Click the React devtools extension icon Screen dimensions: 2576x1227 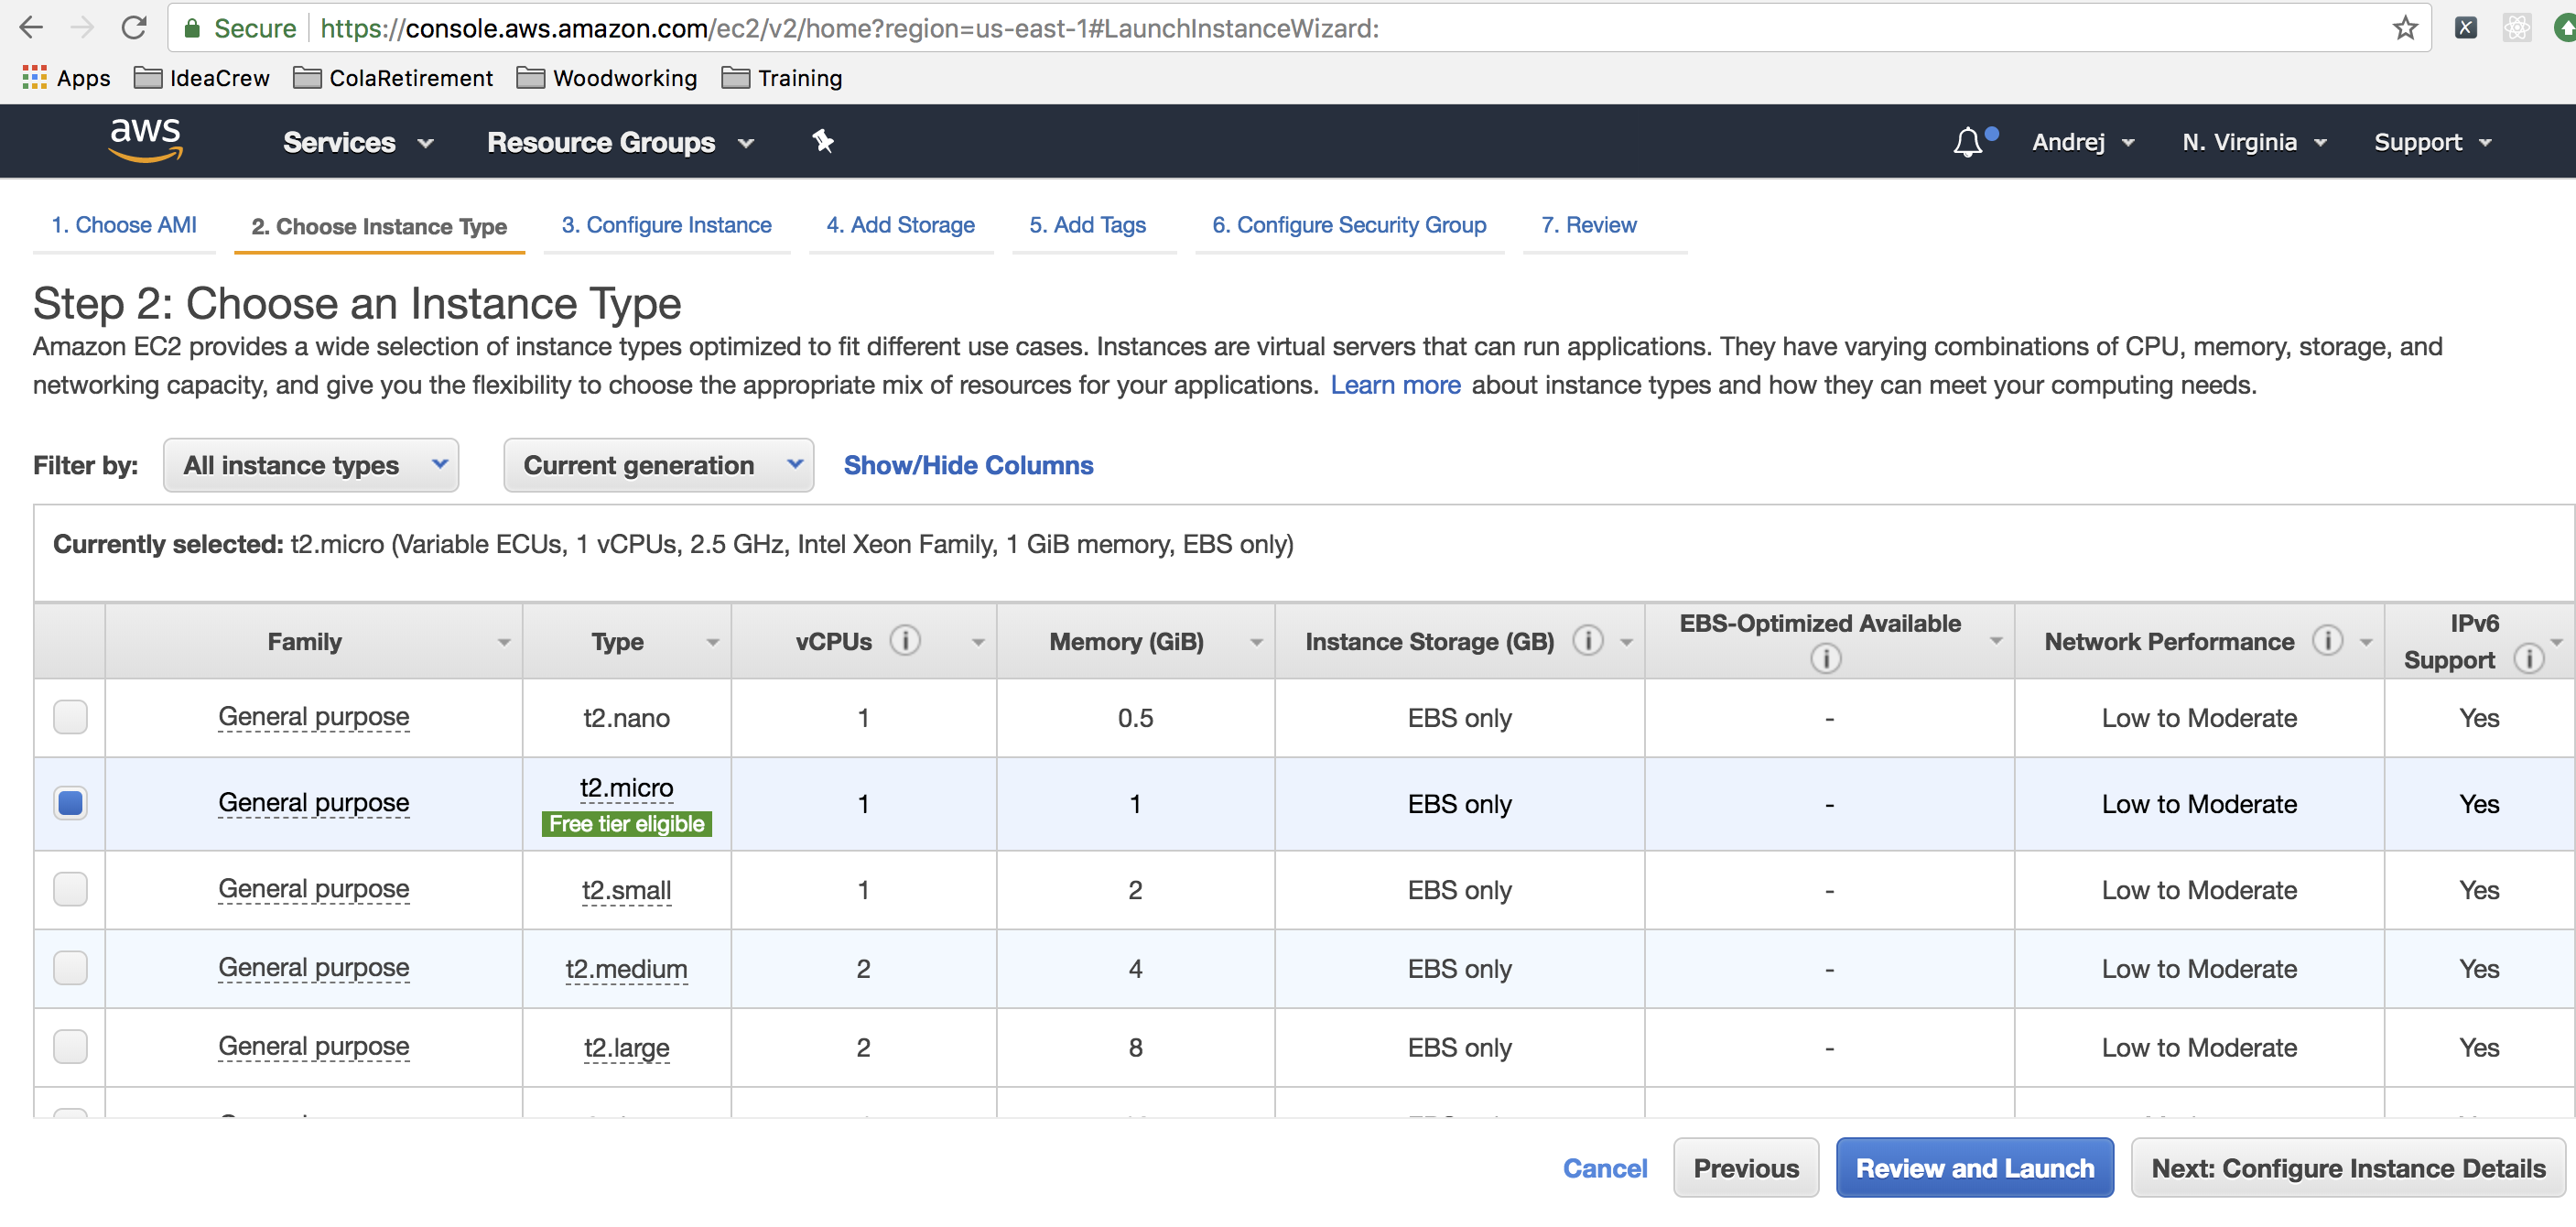click(x=2516, y=27)
